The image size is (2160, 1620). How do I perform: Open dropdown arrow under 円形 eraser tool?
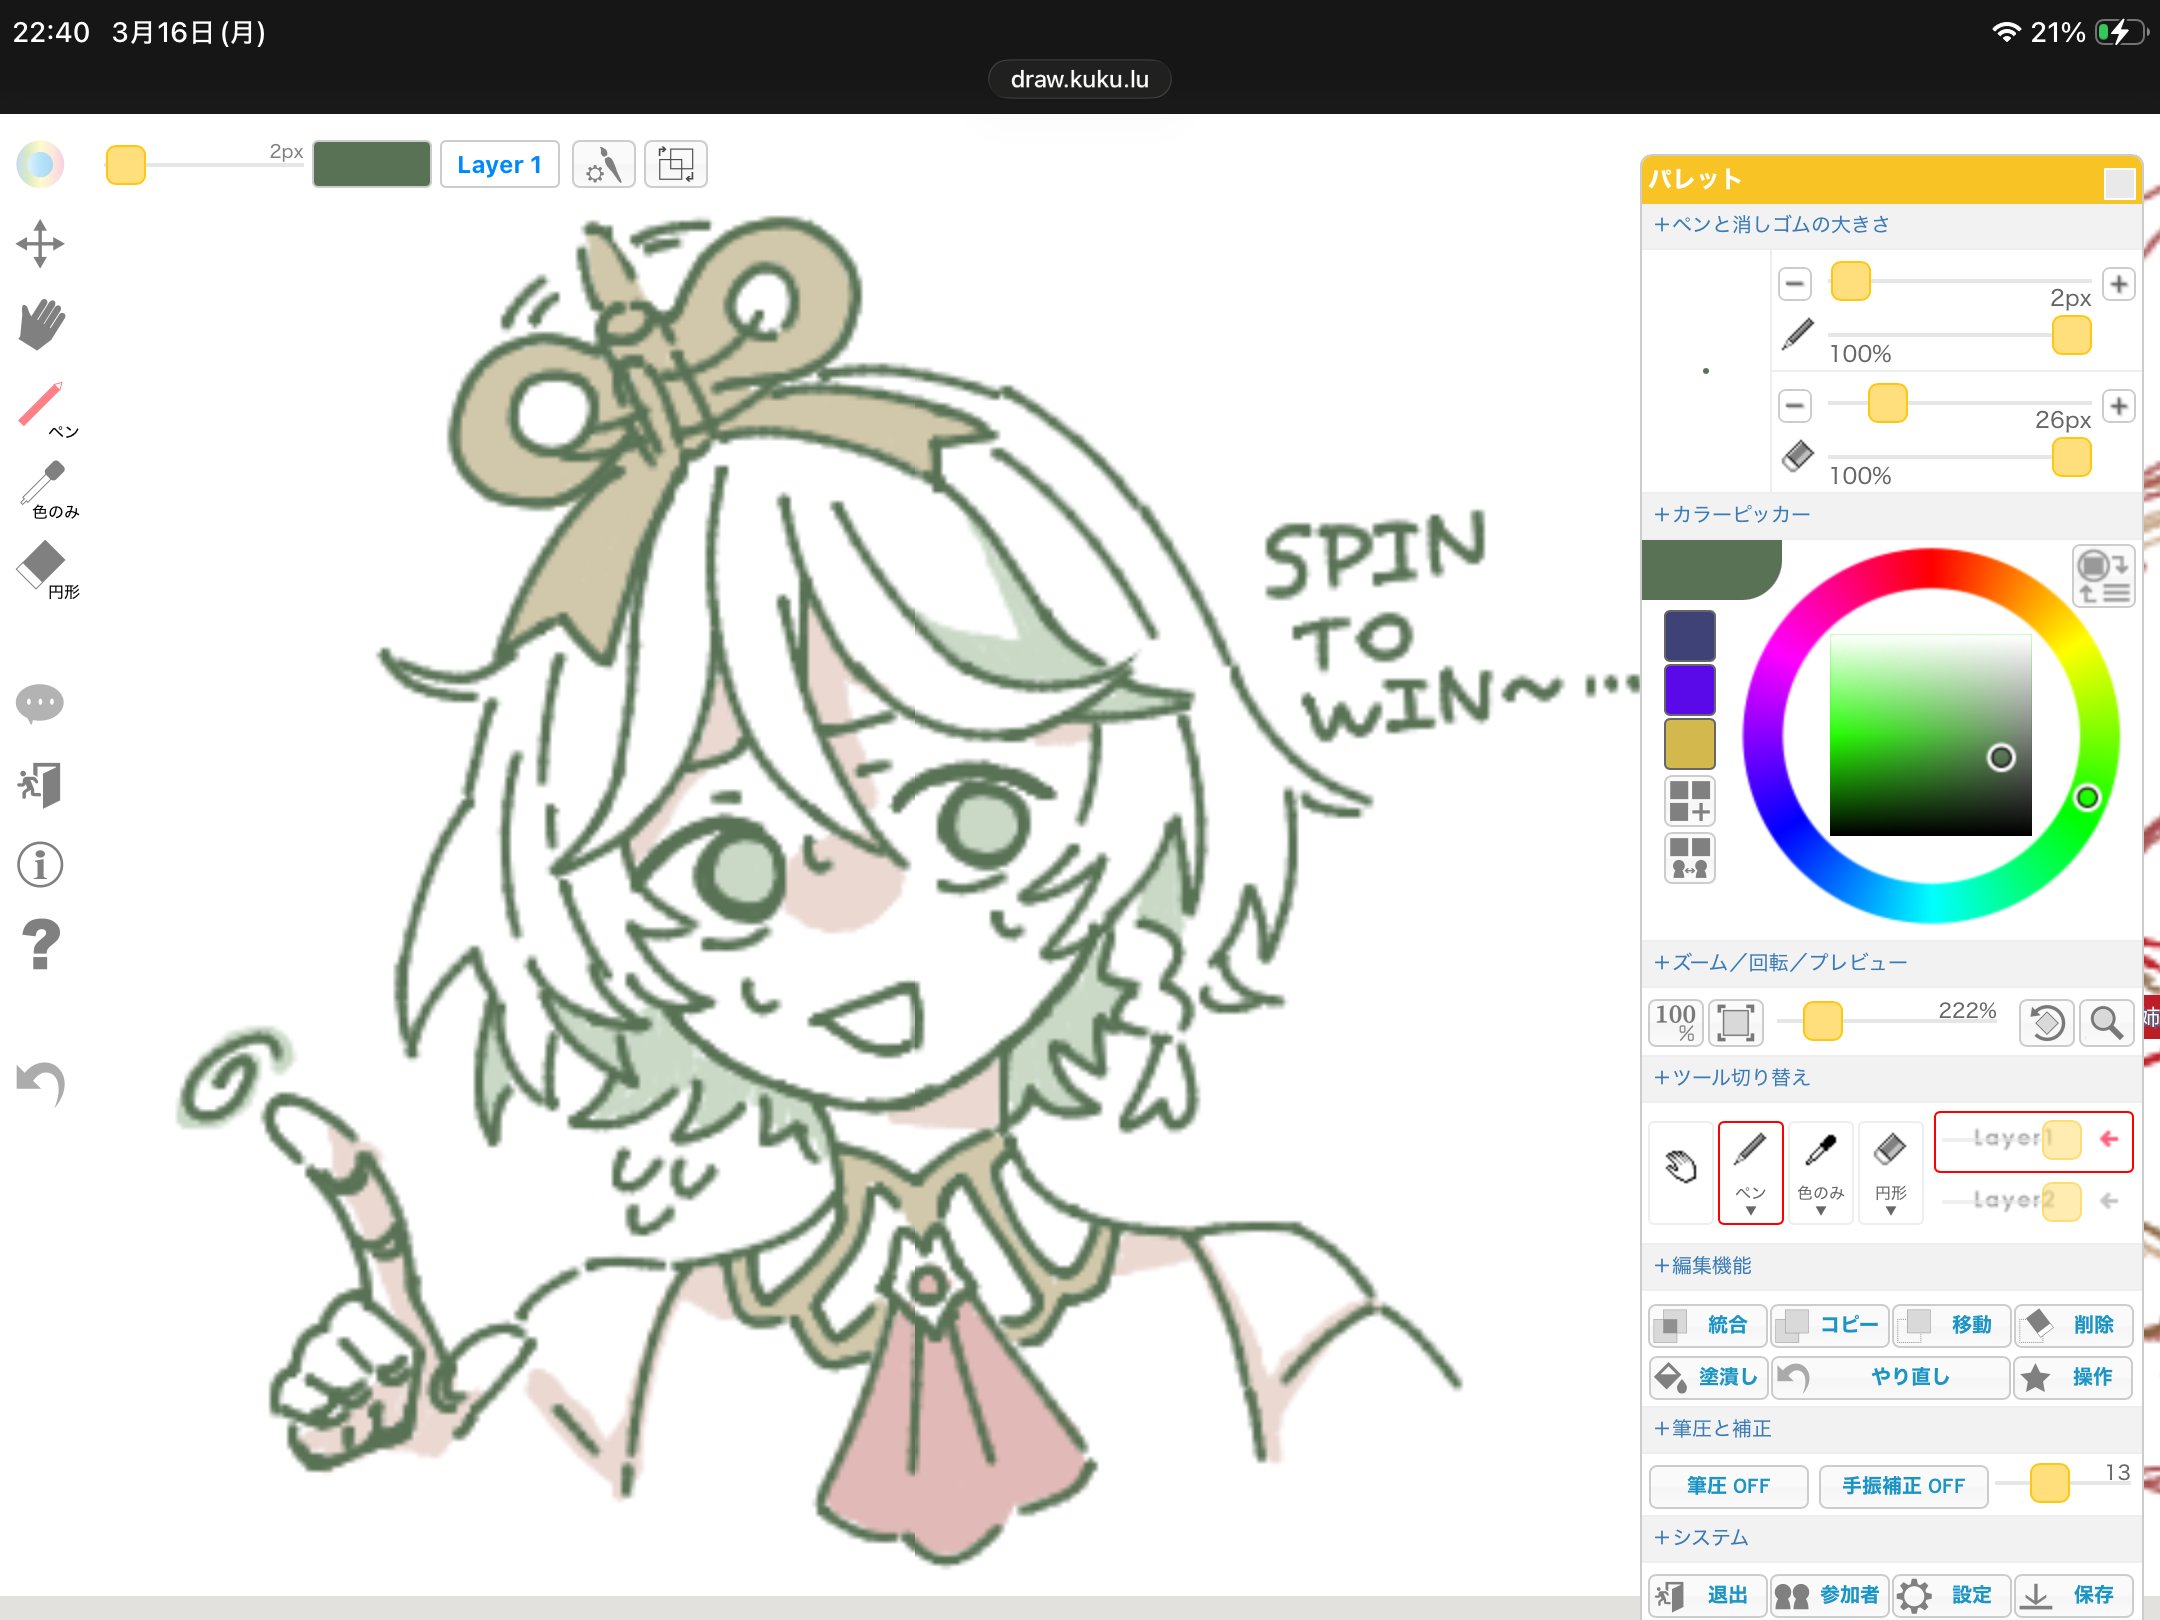(1890, 1211)
